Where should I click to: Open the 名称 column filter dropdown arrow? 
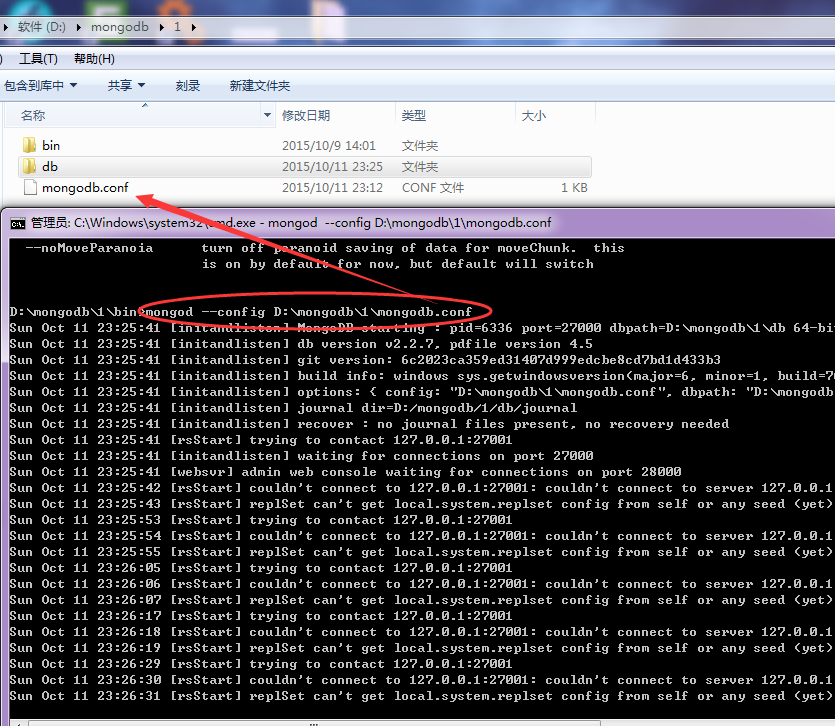point(267,116)
